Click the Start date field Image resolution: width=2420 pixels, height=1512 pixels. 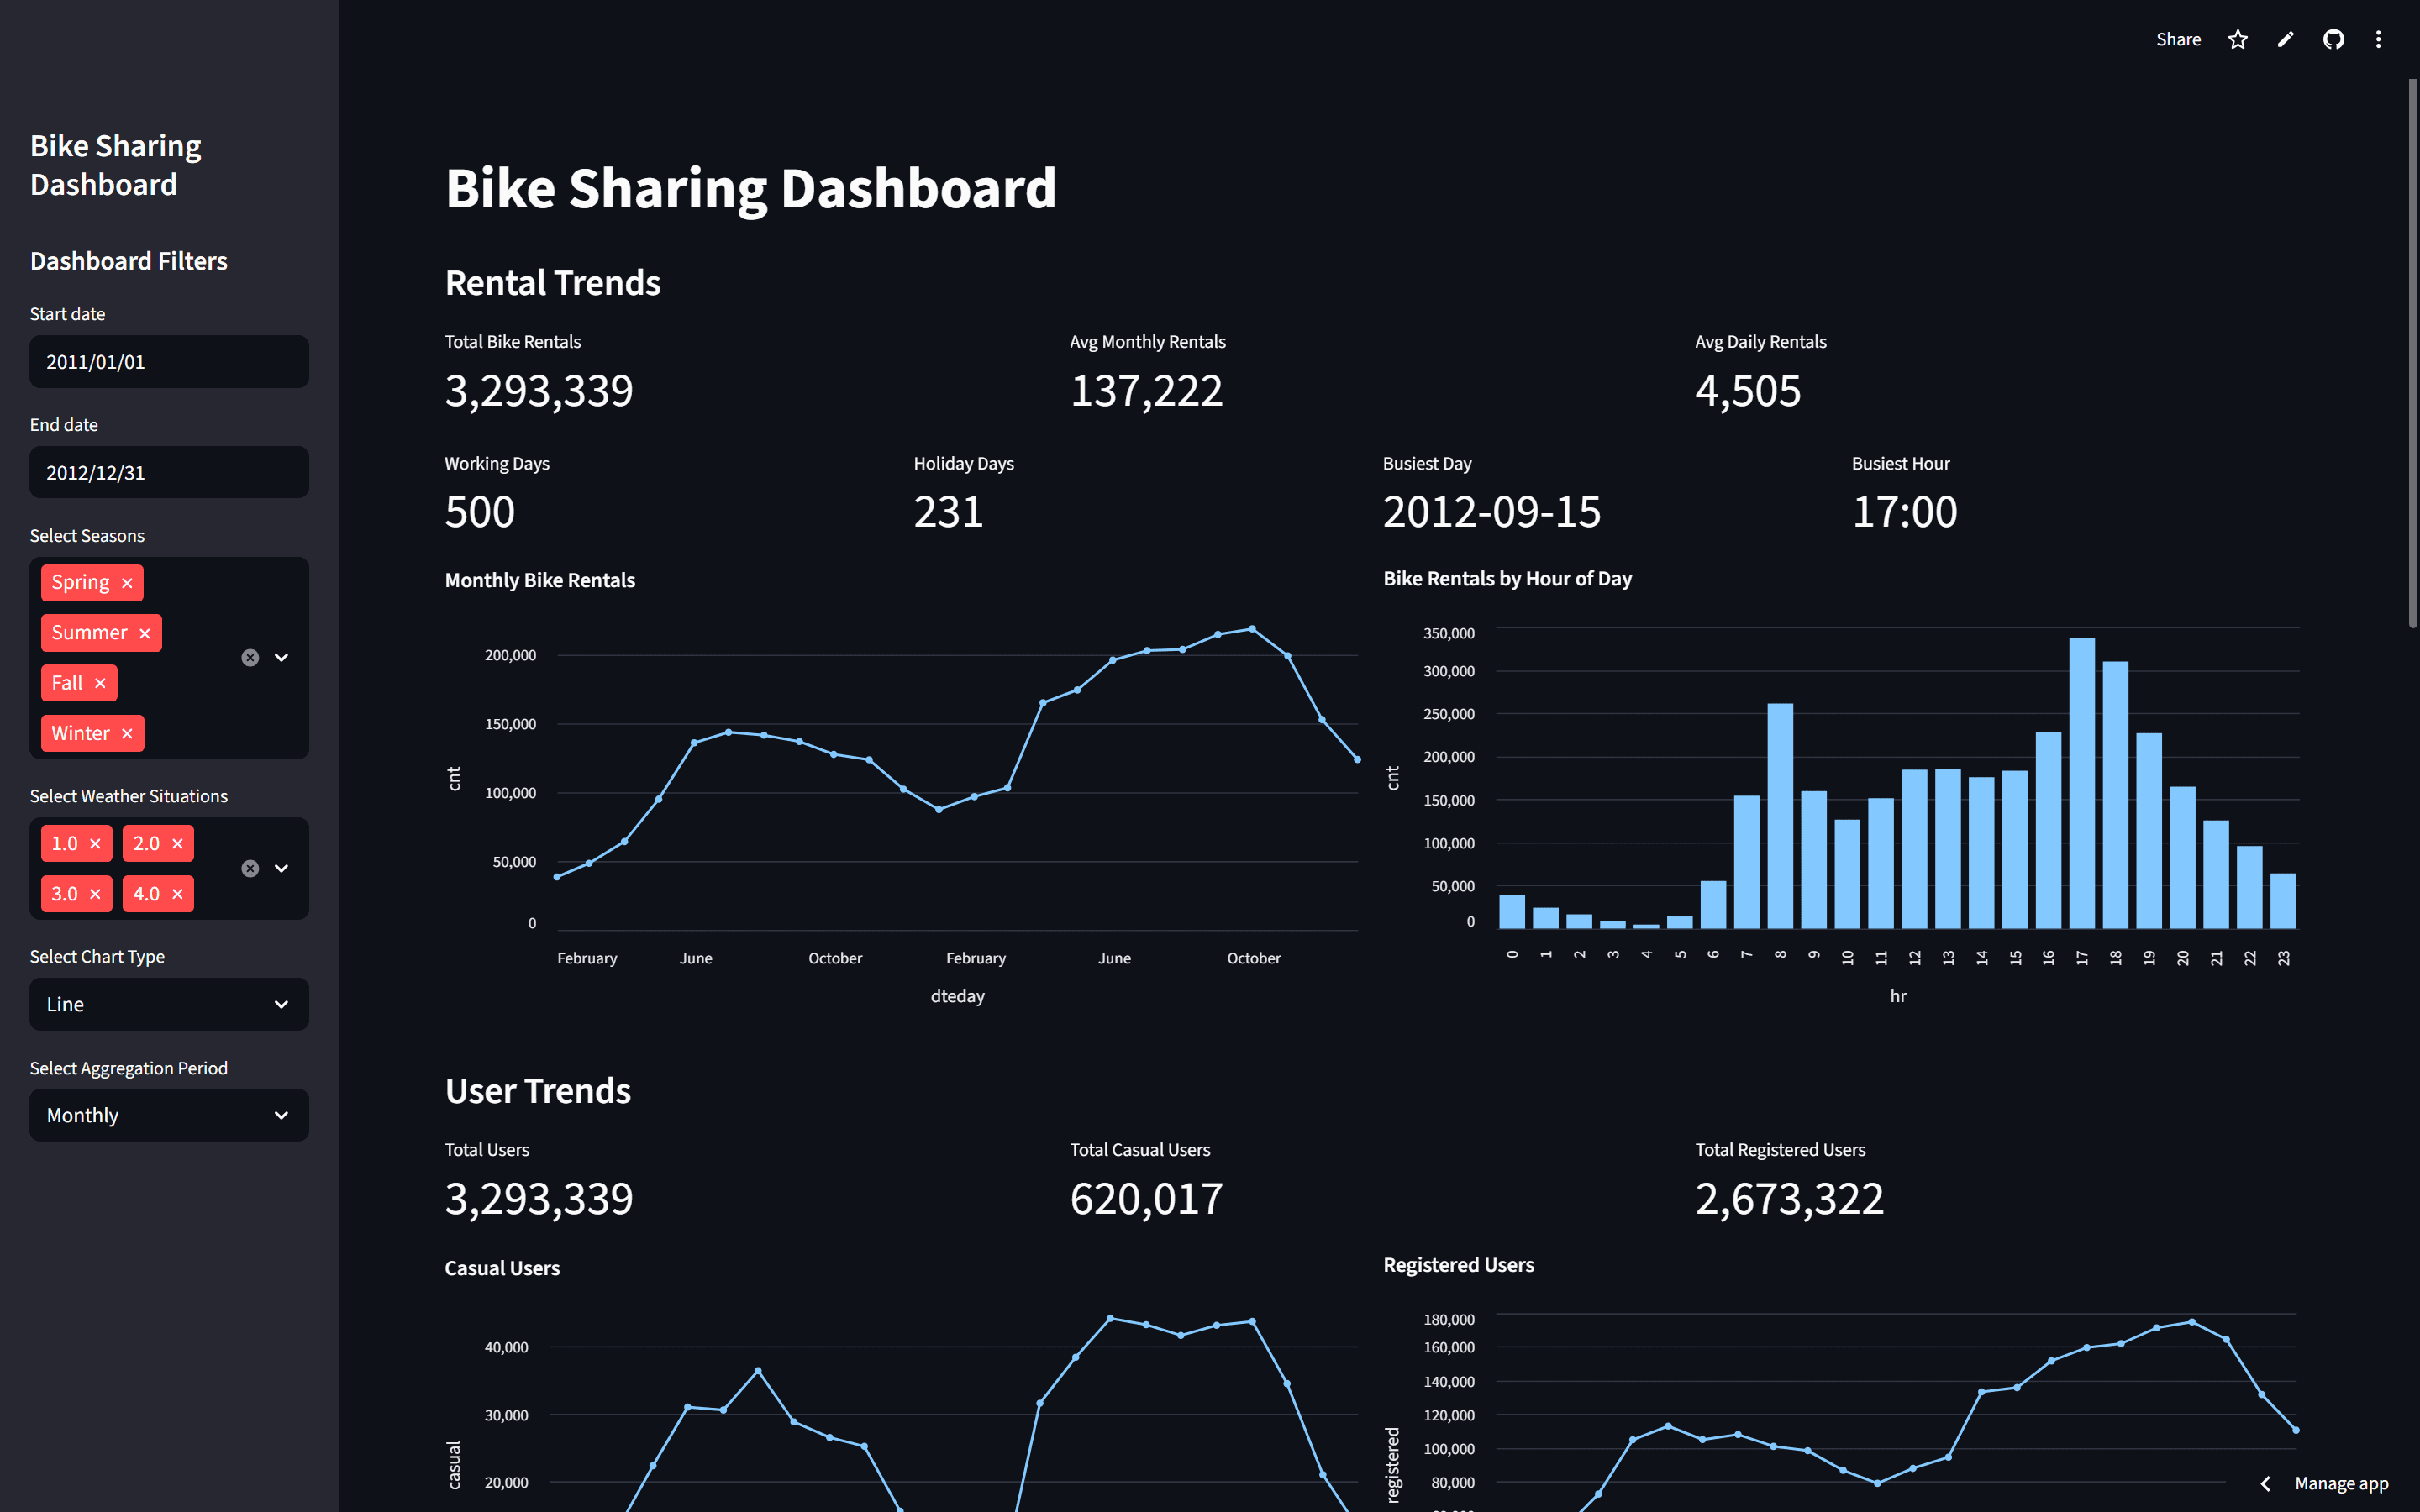coord(168,361)
